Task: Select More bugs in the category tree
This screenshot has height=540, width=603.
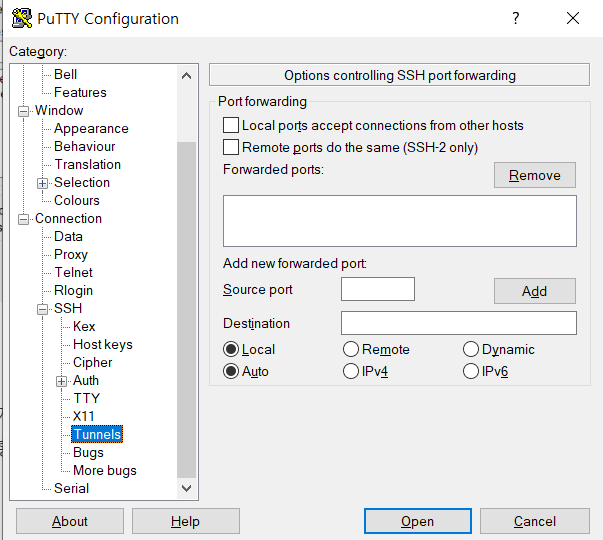Action: 105,470
